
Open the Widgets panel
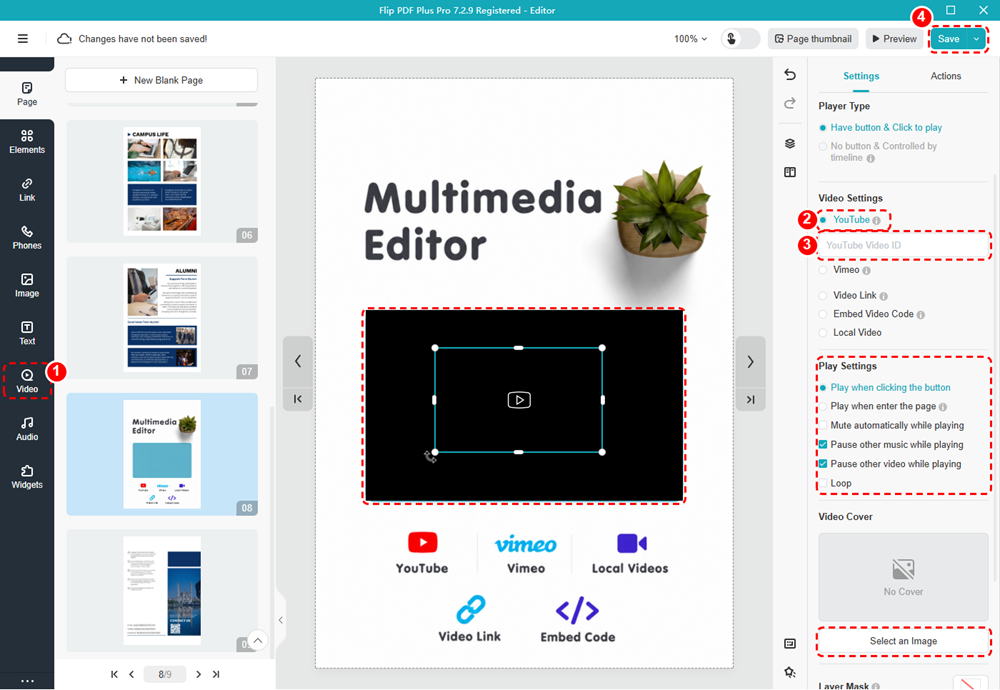tap(27, 476)
